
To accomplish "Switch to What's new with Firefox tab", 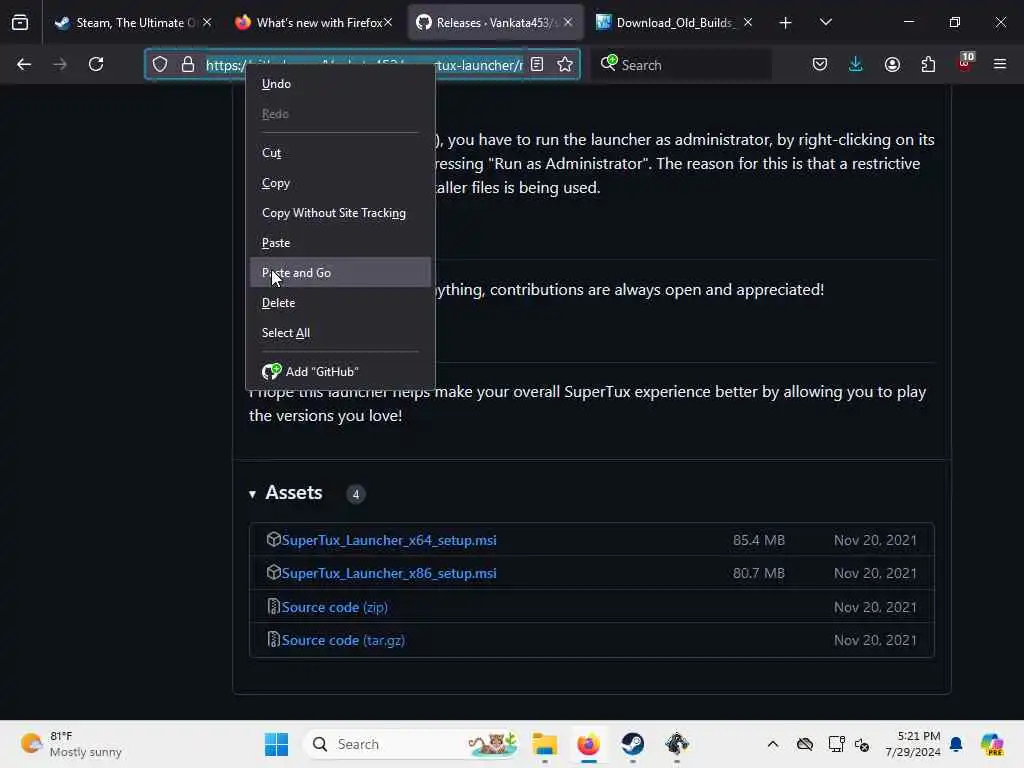I will coord(313,23).
